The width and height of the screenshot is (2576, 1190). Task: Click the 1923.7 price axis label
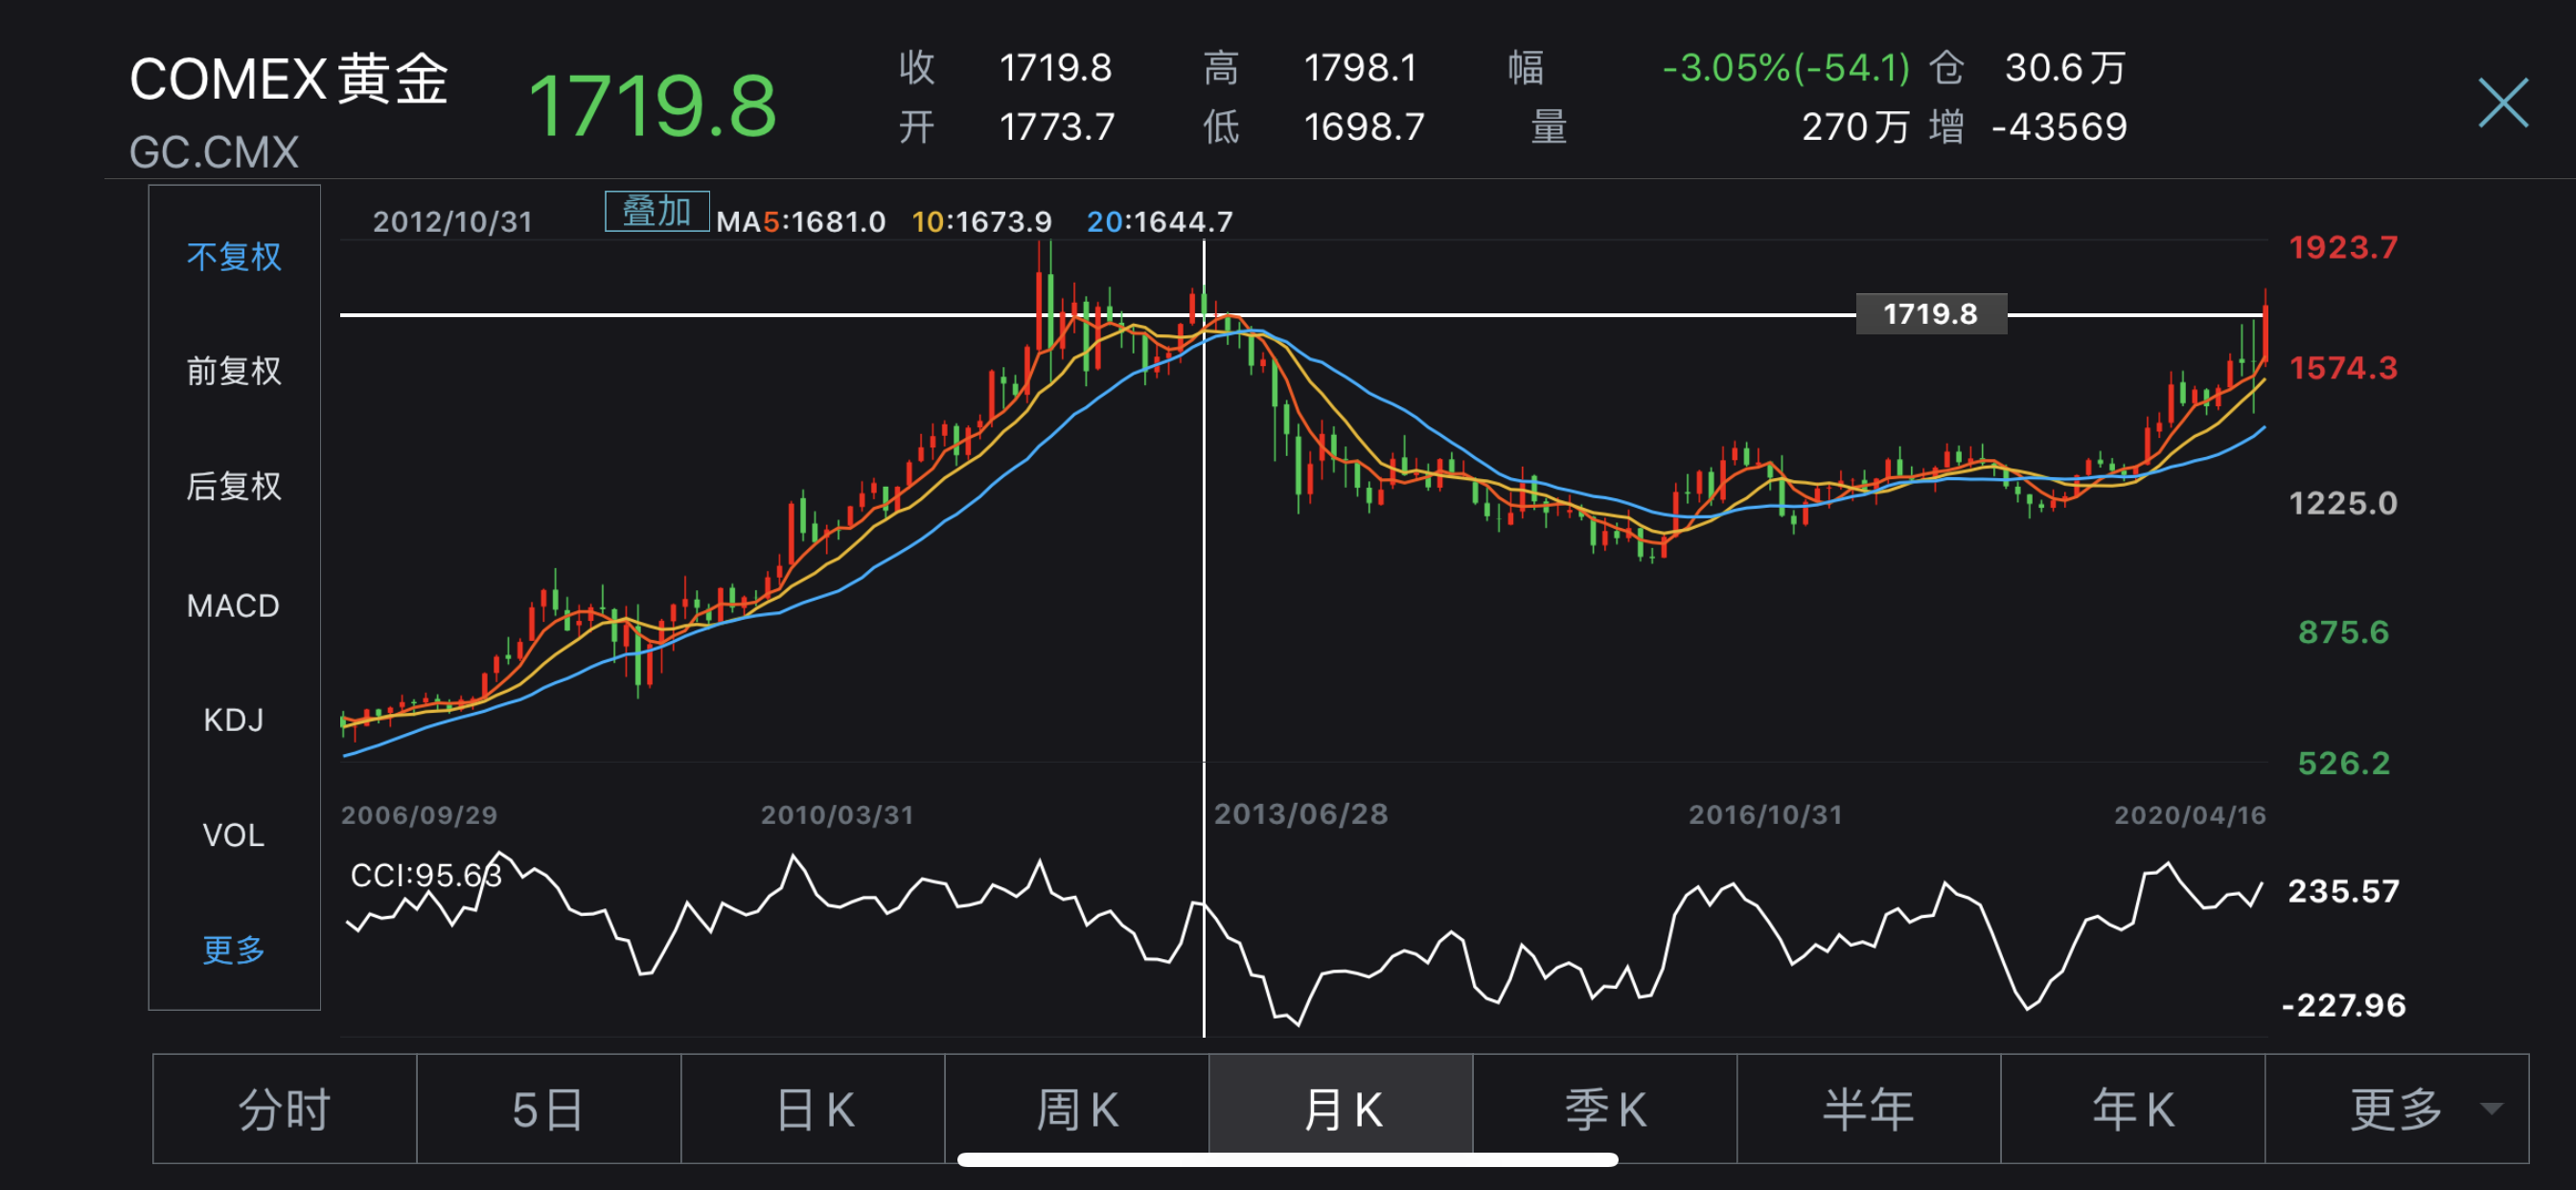click(x=2343, y=247)
